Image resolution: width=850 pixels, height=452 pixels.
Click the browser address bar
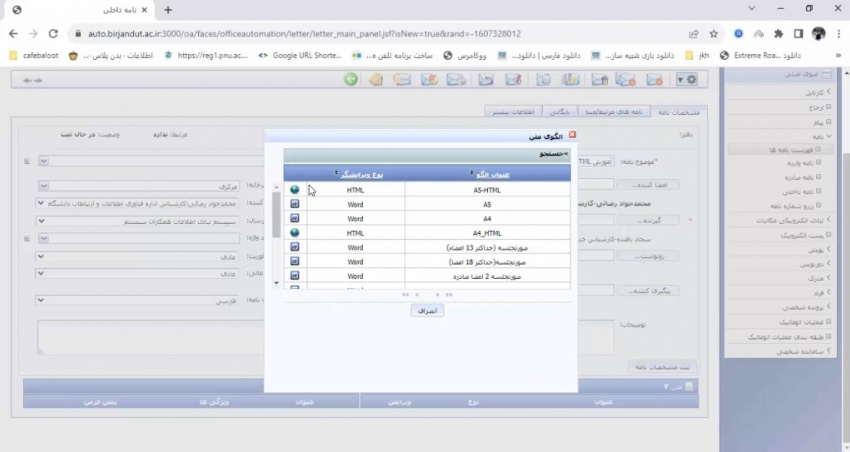click(379, 34)
